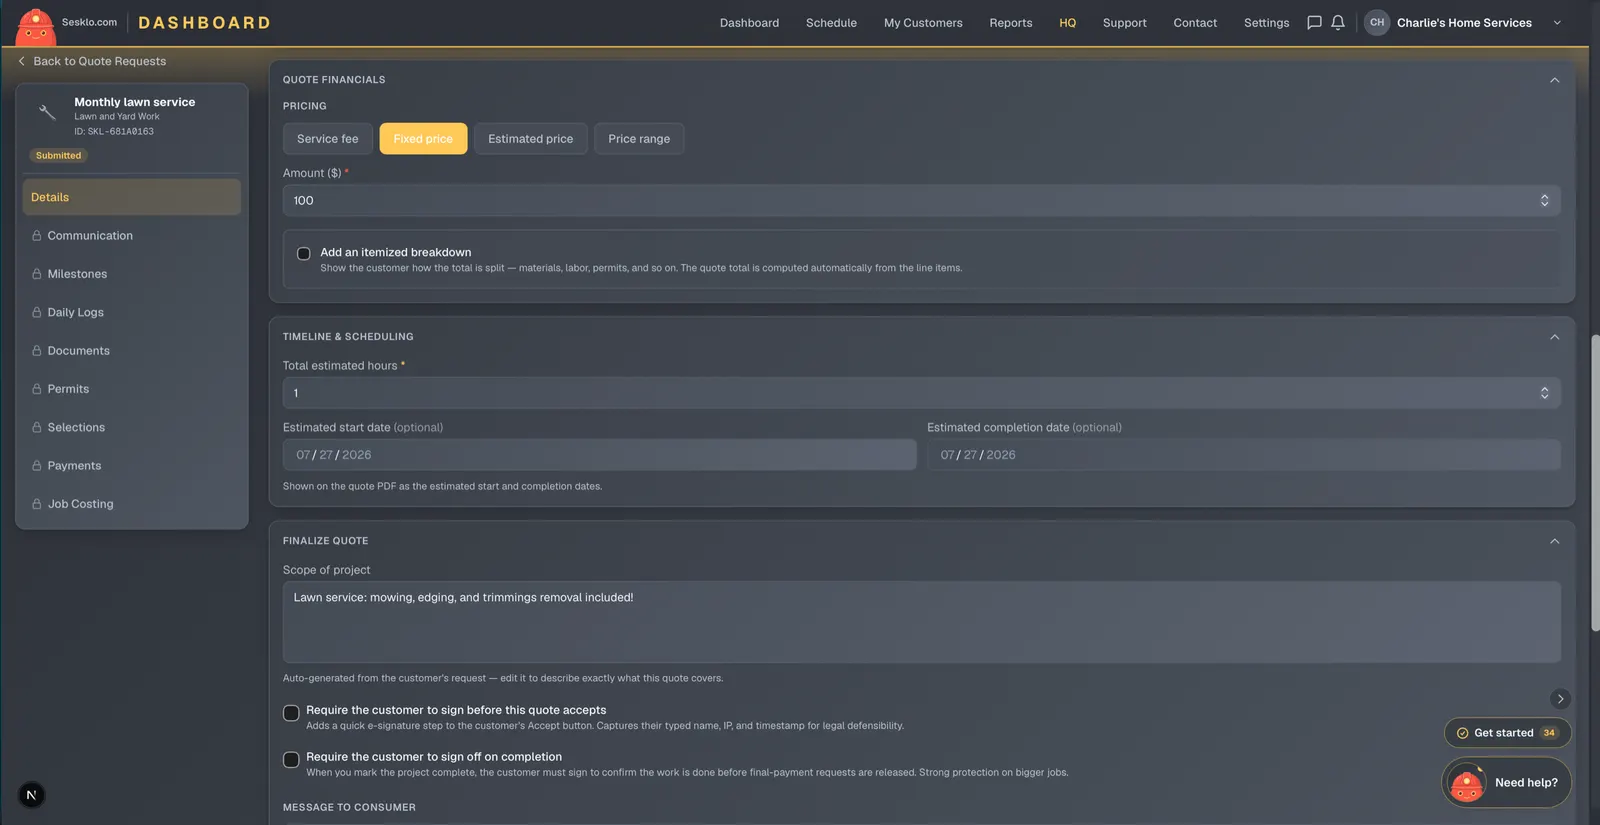
Task: Click the Sesklo robot logo
Action: coord(36,26)
